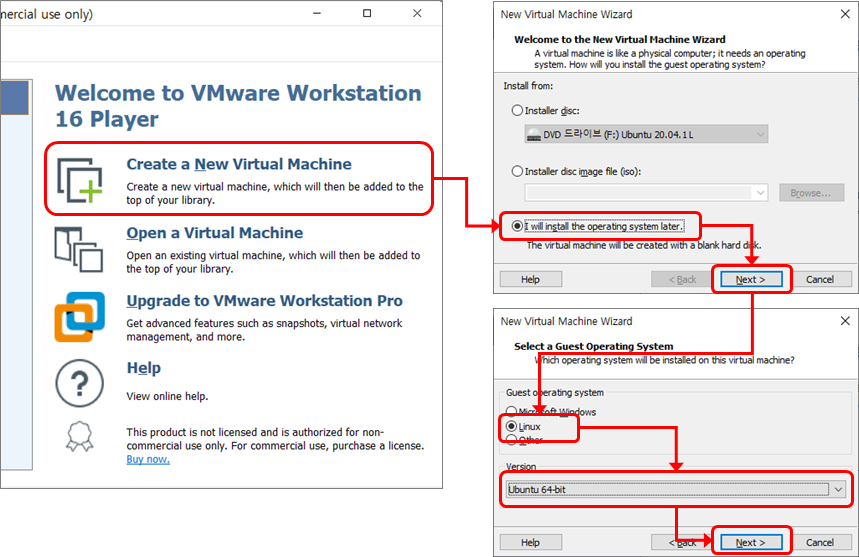Click Back in Select a Guest OS dialog

[x=682, y=542]
